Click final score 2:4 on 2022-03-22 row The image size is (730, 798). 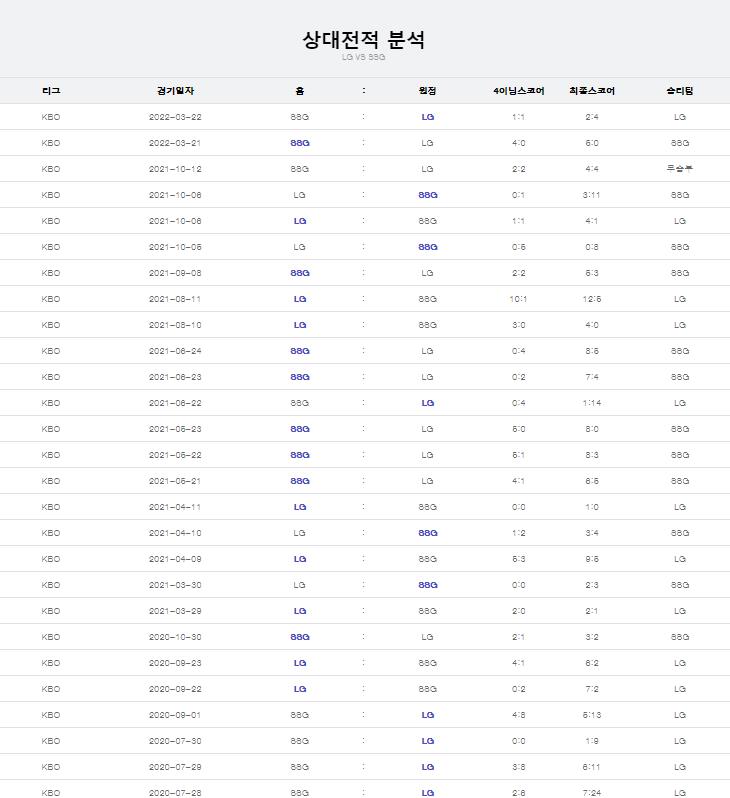pos(592,117)
